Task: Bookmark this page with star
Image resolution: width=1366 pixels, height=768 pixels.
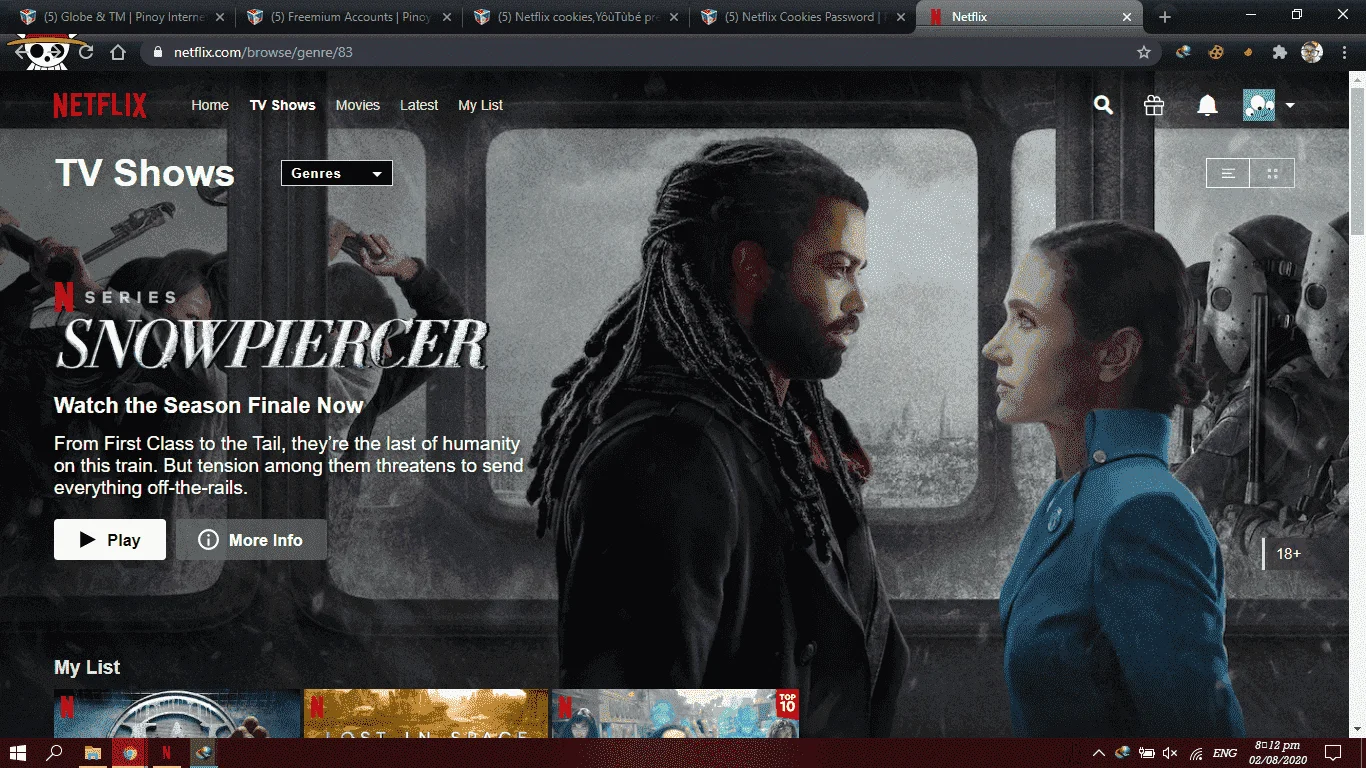Action: point(1144,52)
